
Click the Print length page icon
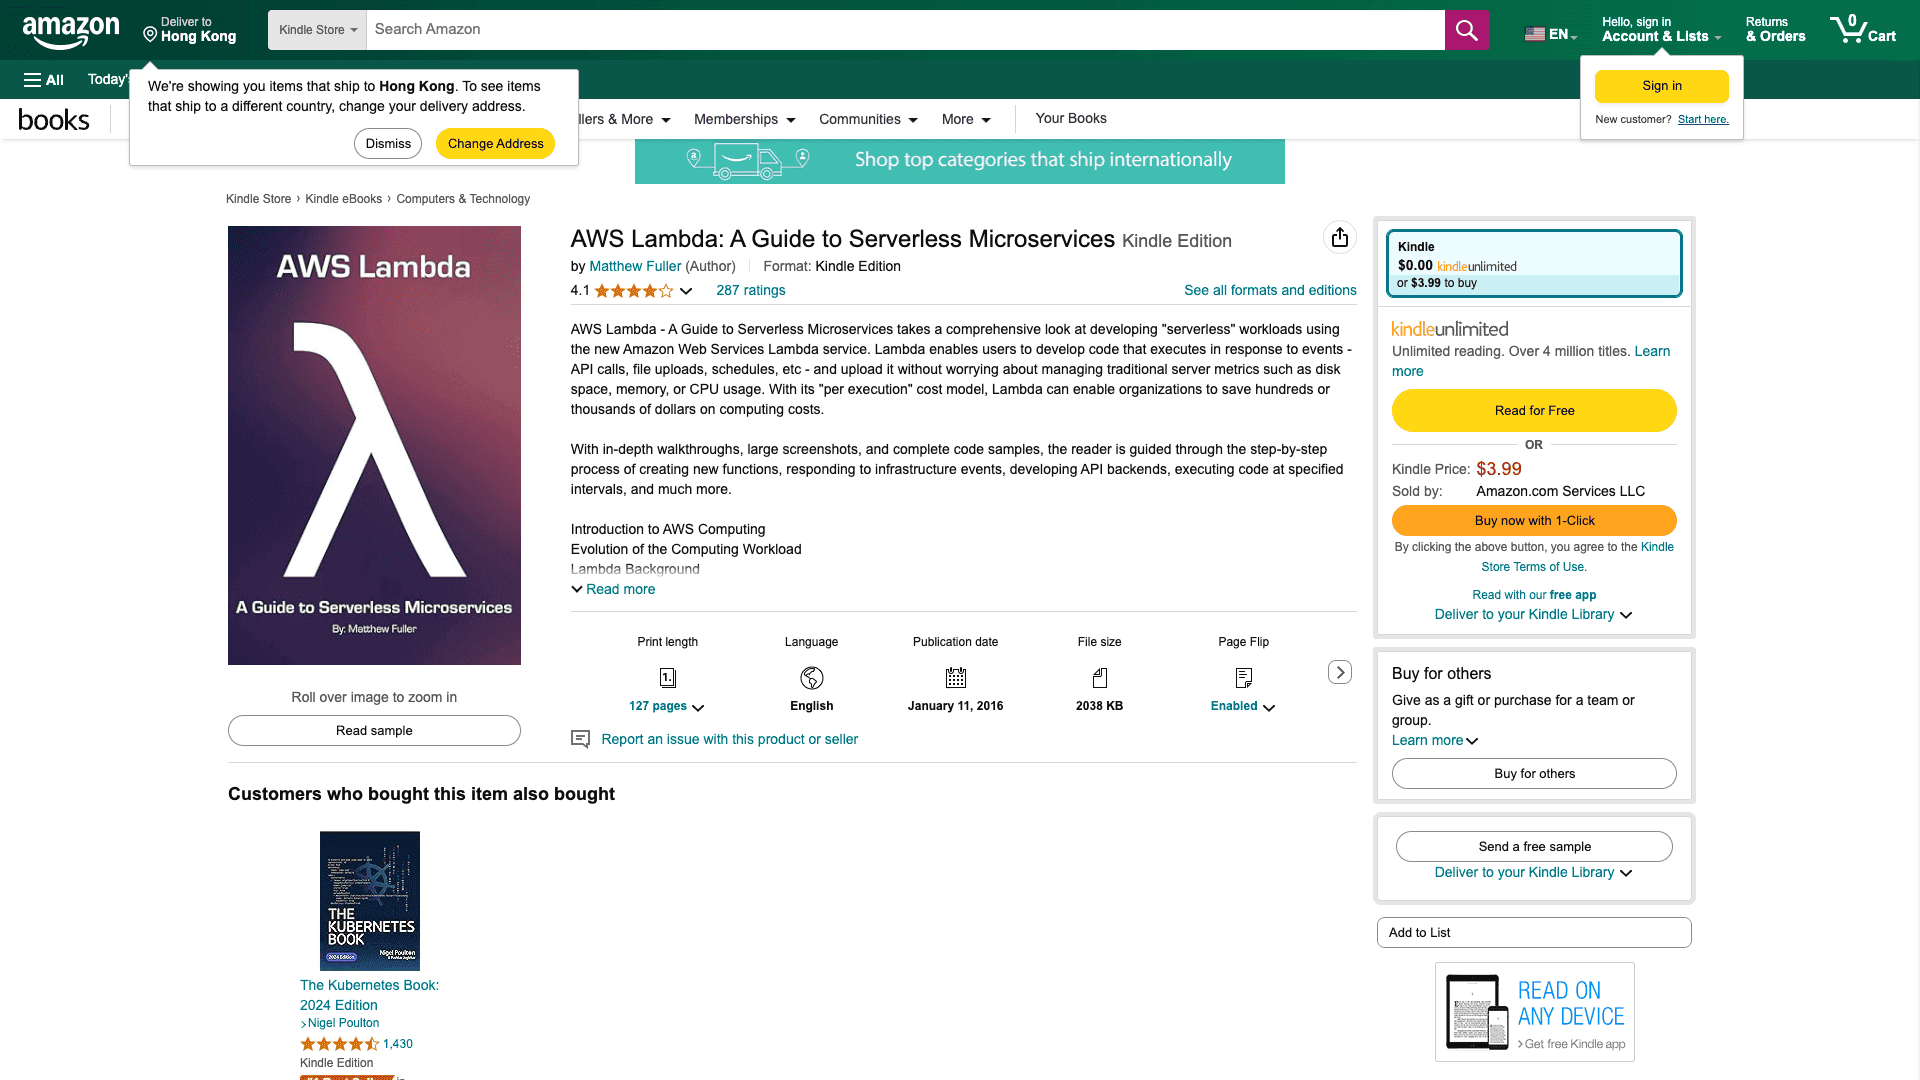(668, 678)
